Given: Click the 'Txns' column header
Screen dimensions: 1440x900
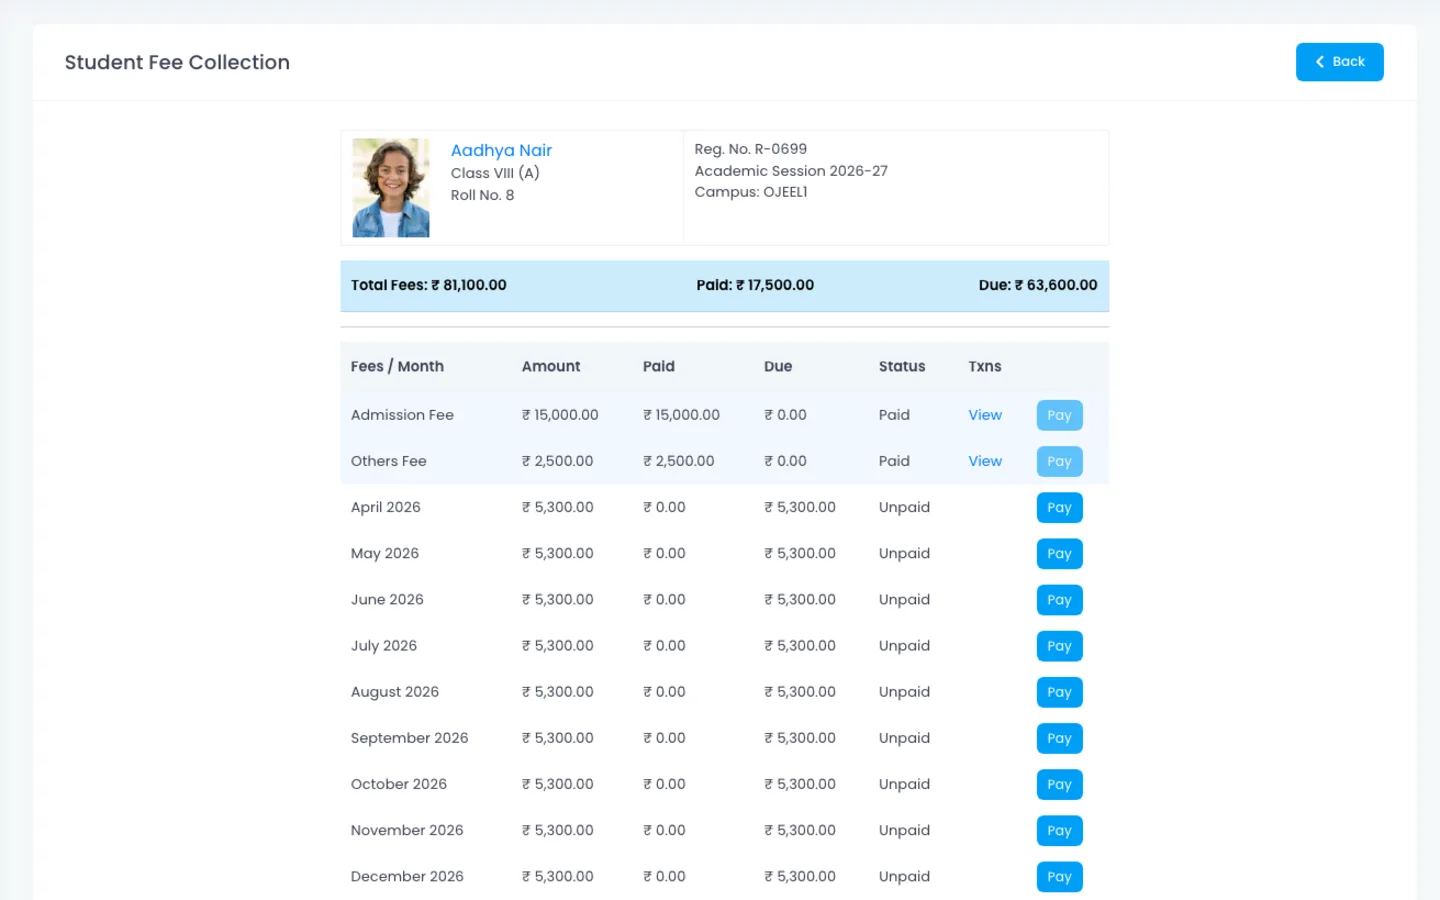Looking at the screenshot, I should pyautogui.click(x=985, y=366).
